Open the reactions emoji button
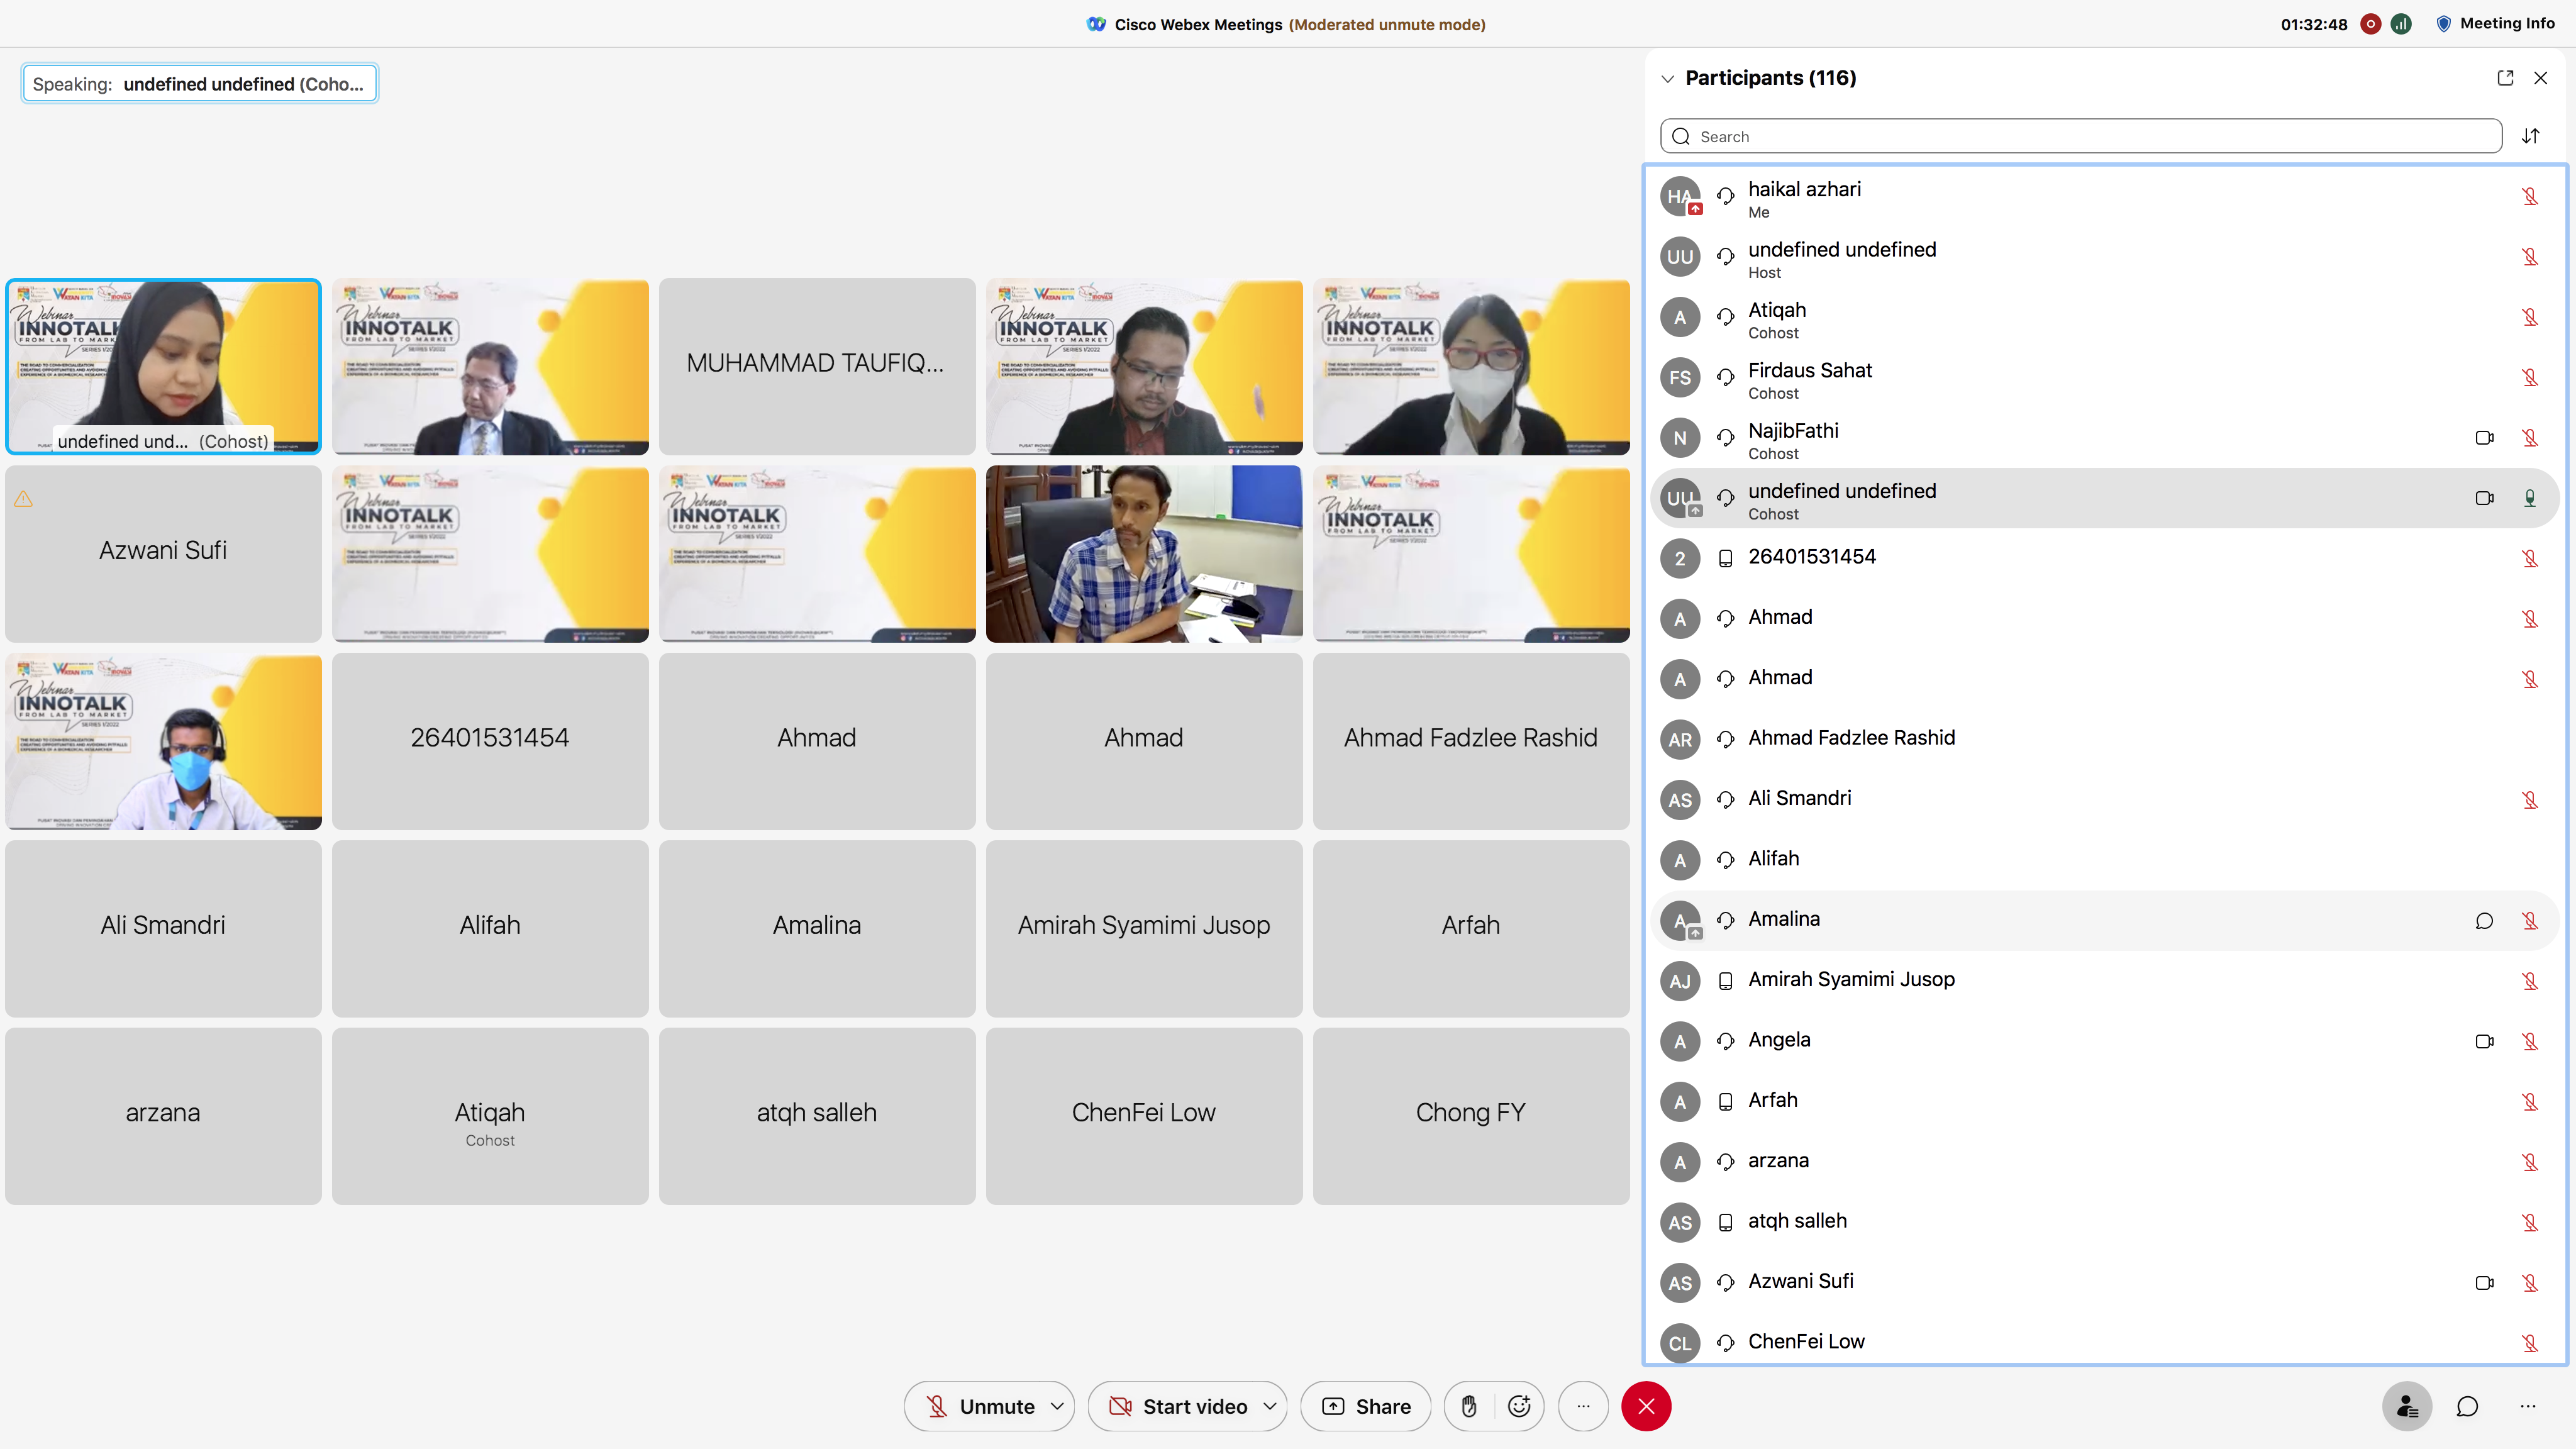Viewport: 2576px width, 1449px height. 1519,1406
